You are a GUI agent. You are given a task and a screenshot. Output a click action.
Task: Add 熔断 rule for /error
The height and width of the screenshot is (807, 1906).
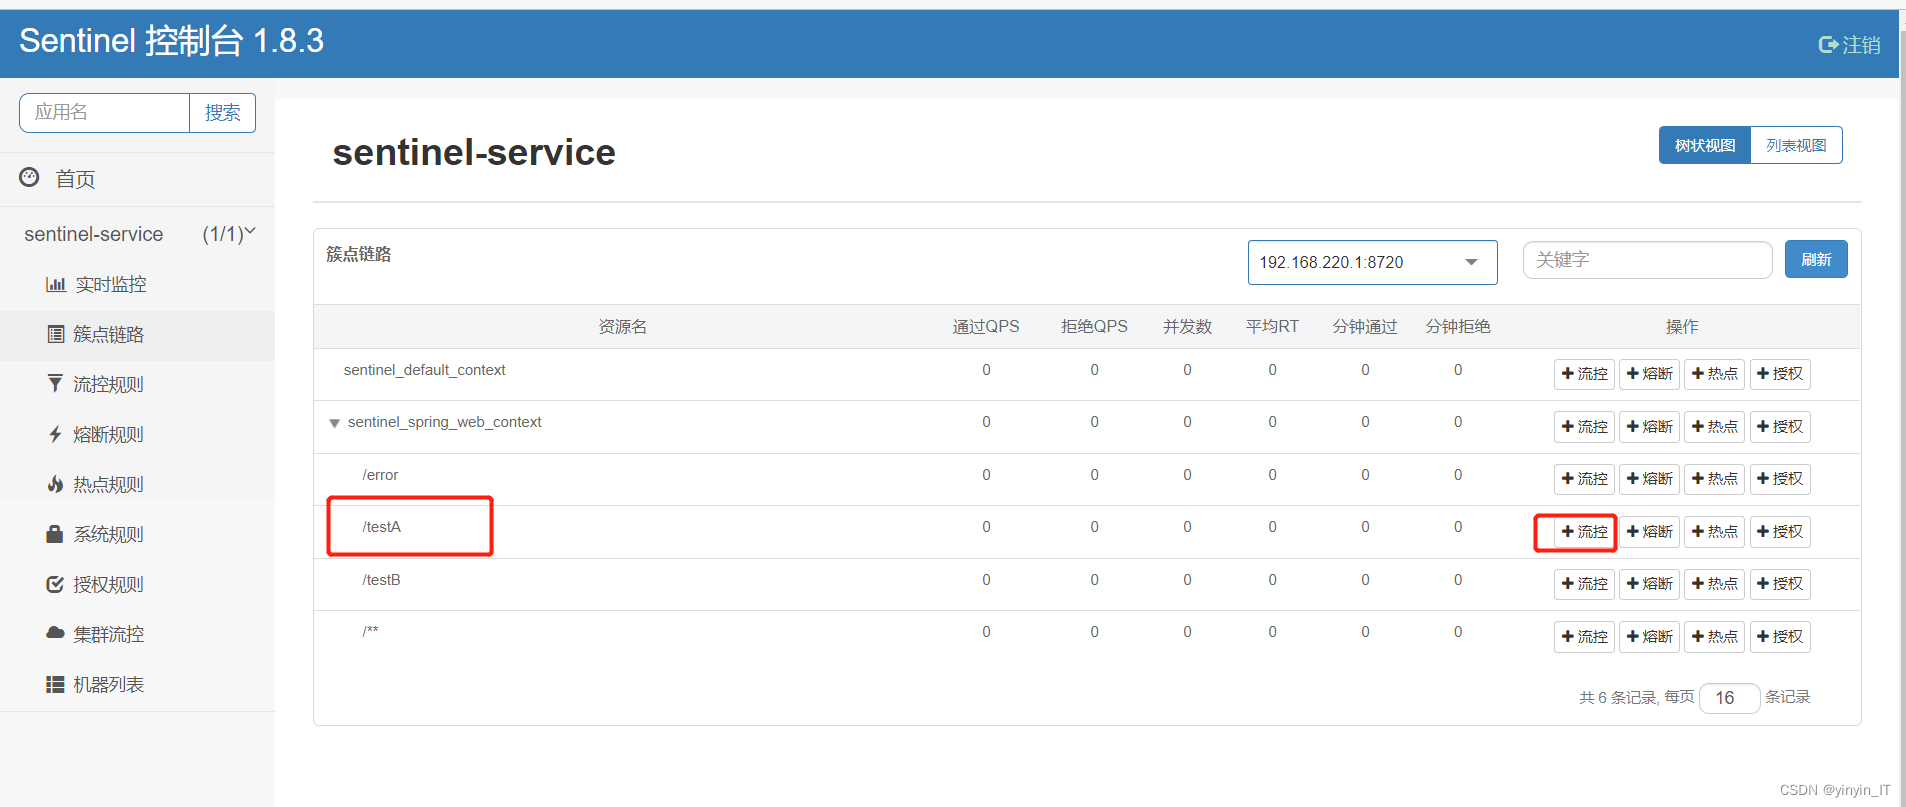tap(1649, 479)
